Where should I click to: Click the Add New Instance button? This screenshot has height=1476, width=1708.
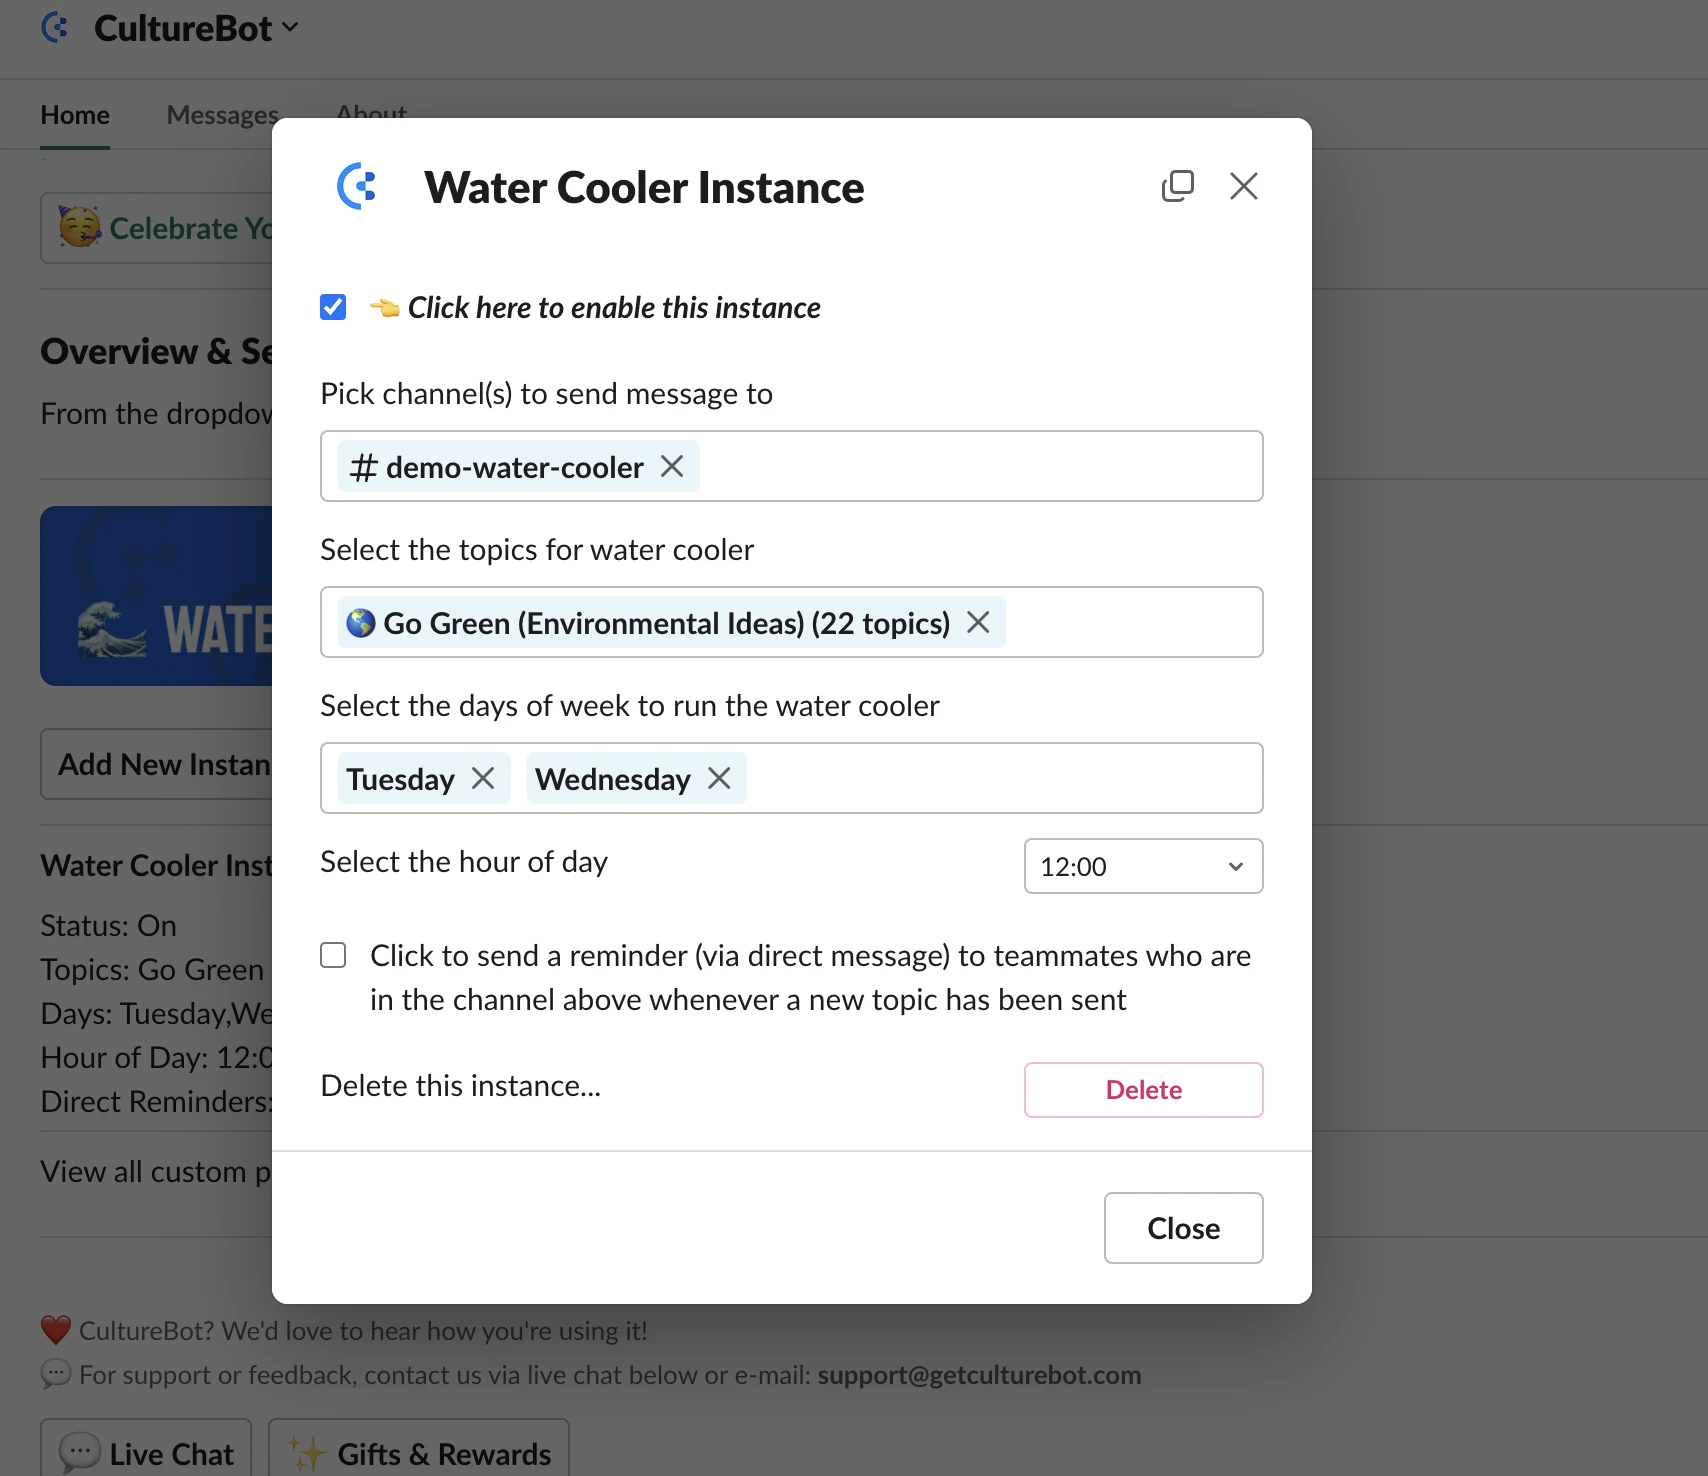click(x=156, y=764)
